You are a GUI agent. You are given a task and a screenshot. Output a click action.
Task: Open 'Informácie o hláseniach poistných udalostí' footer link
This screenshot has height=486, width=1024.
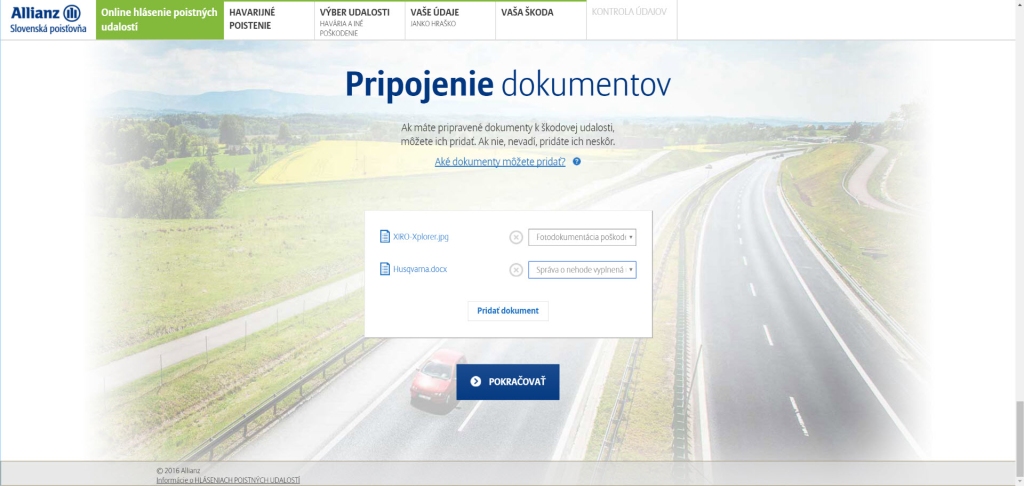[228, 480]
